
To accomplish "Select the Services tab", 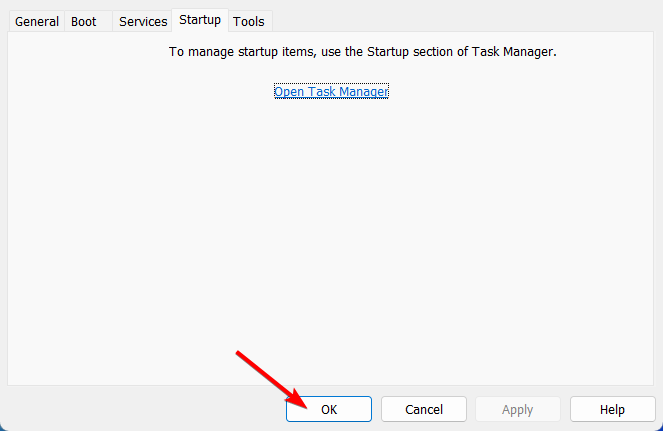I will tap(143, 21).
